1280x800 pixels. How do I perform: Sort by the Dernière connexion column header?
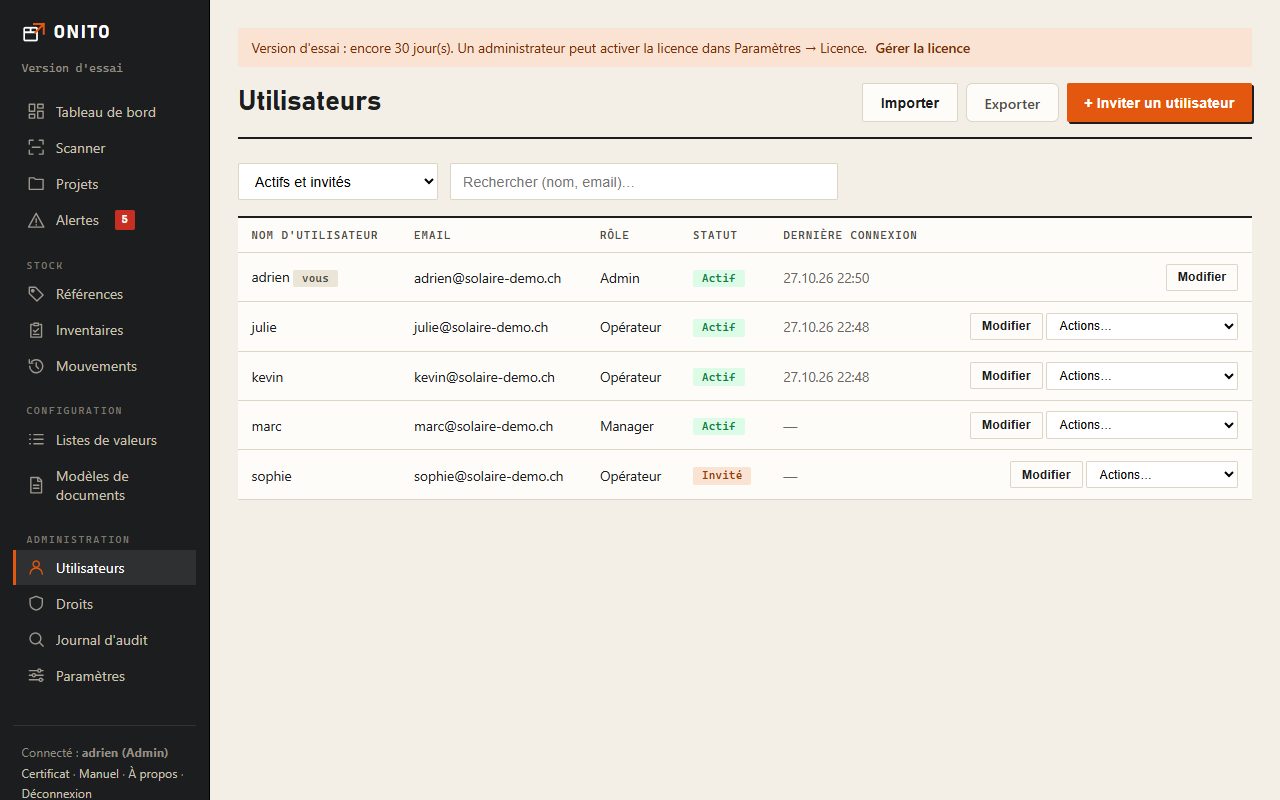pyautogui.click(x=850, y=235)
